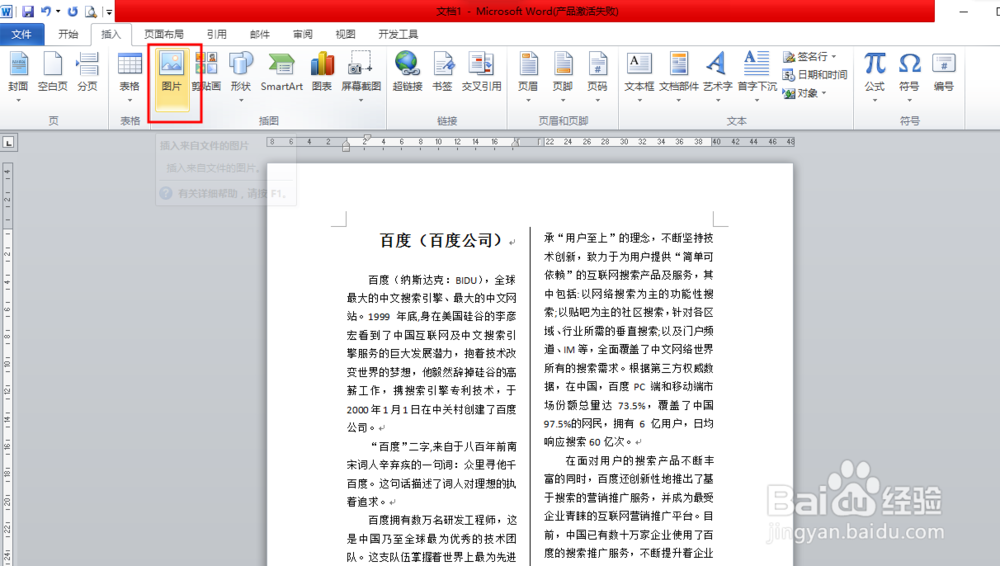Click the line 在面对用户的搜索产品不断丰
The height and width of the screenshot is (566, 1000).
click(639, 460)
